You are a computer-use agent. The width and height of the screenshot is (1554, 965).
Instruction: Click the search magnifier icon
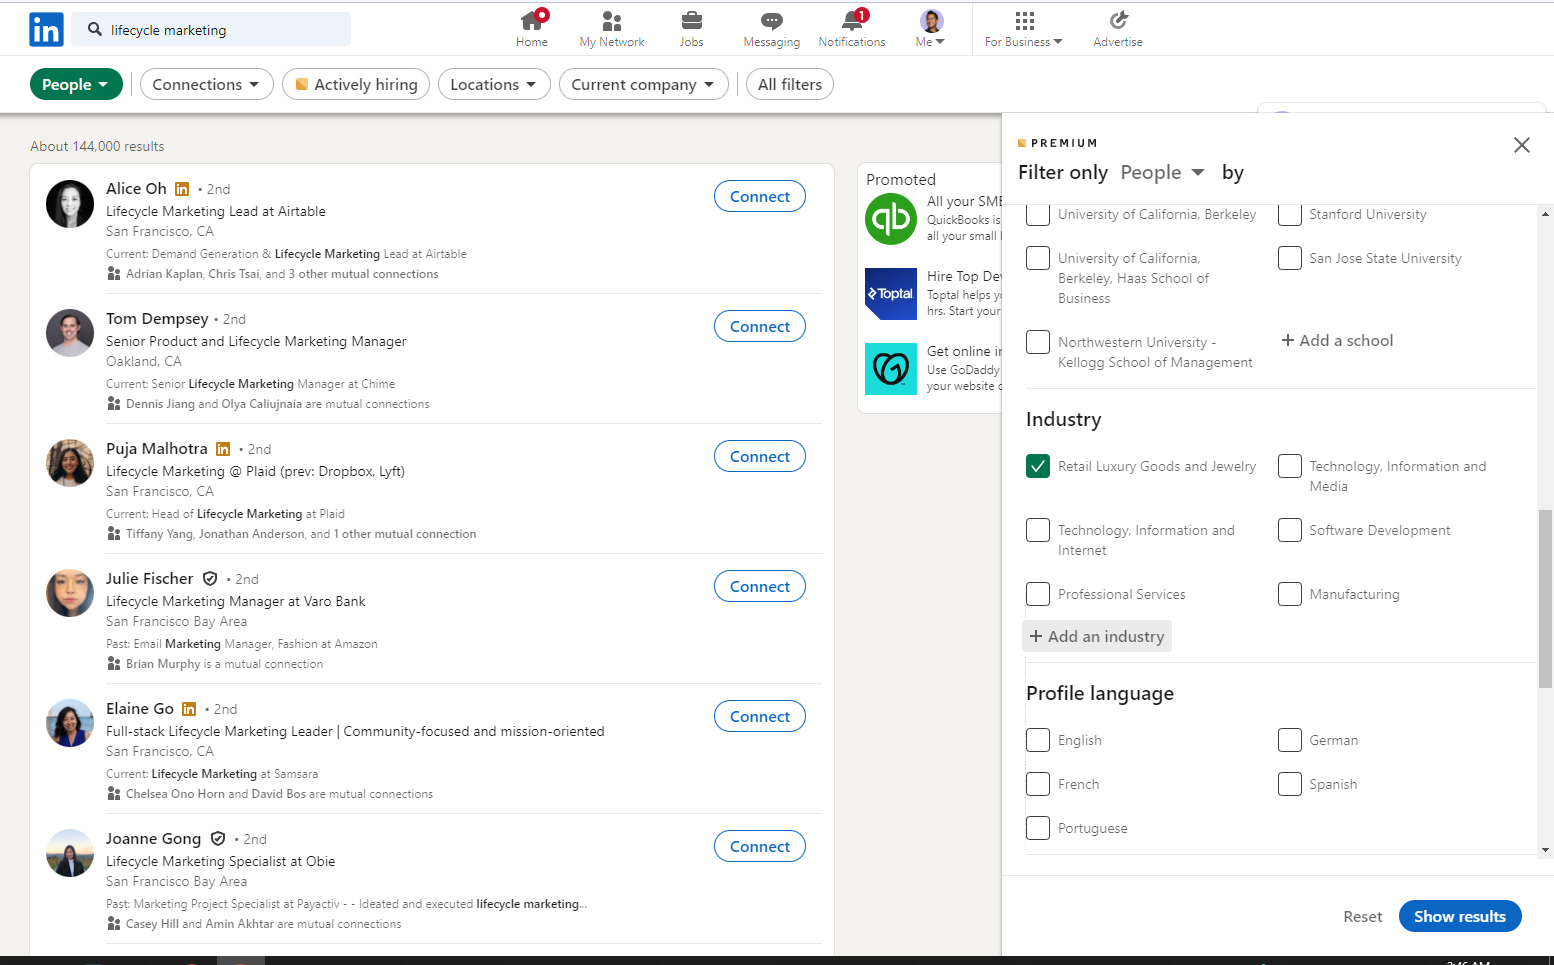click(95, 30)
